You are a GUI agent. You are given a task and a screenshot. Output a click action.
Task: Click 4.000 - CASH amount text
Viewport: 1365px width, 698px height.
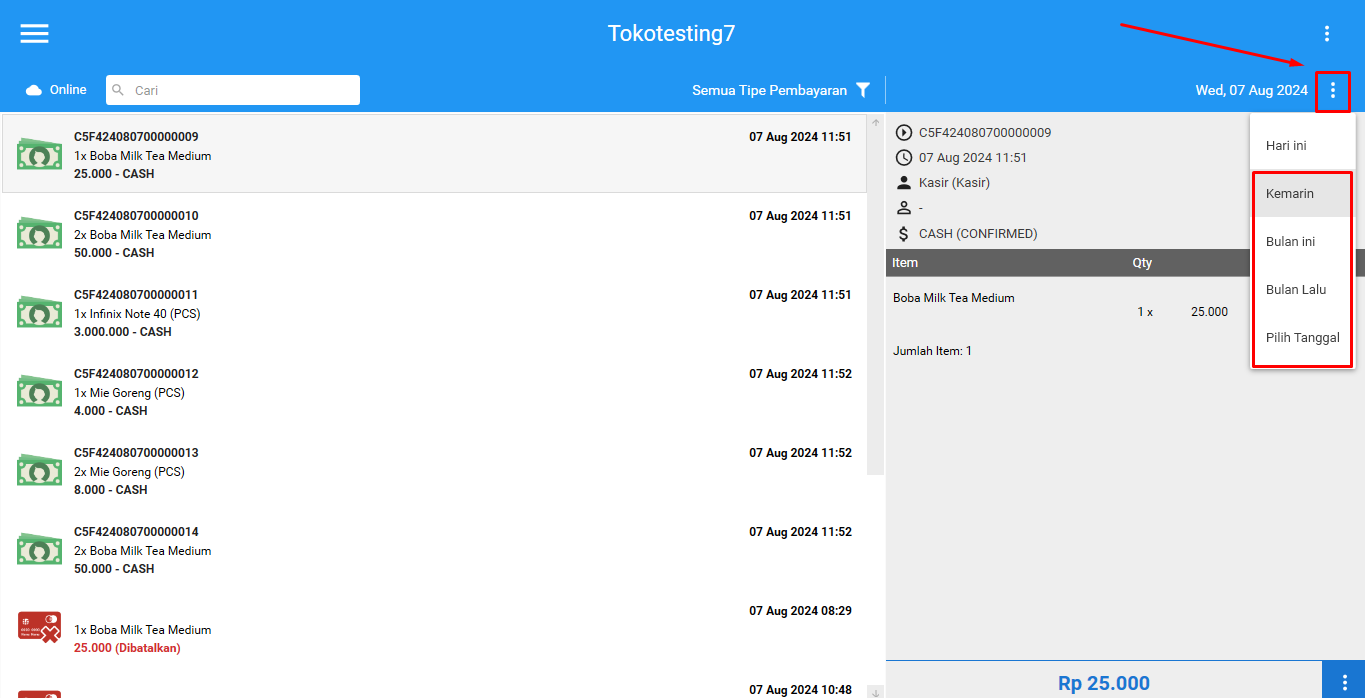coord(111,411)
